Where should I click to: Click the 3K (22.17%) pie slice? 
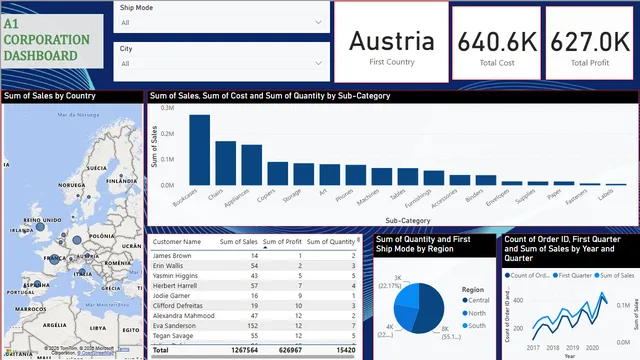point(409,296)
